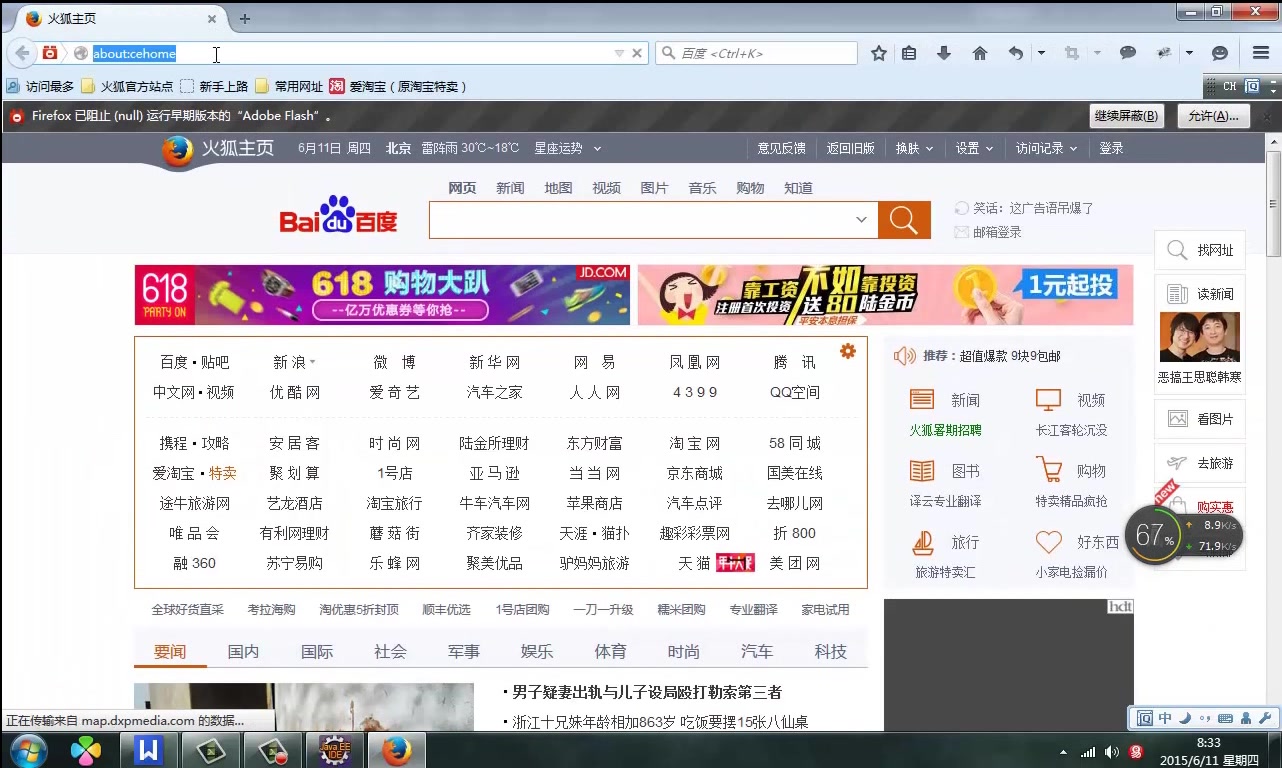Switch to 娱乐 news tab

click(x=537, y=651)
